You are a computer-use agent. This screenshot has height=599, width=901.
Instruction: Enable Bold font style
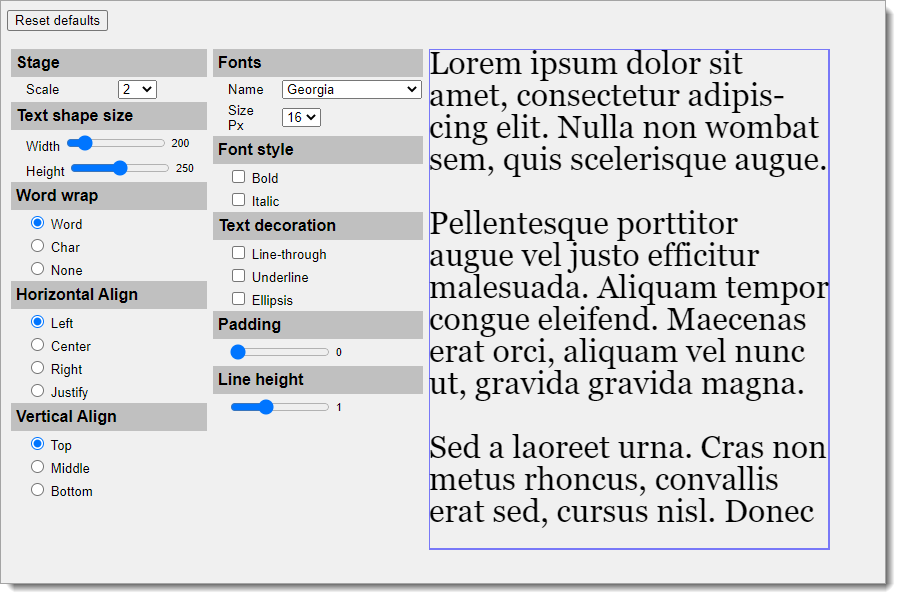pyautogui.click(x=238, y=177)
